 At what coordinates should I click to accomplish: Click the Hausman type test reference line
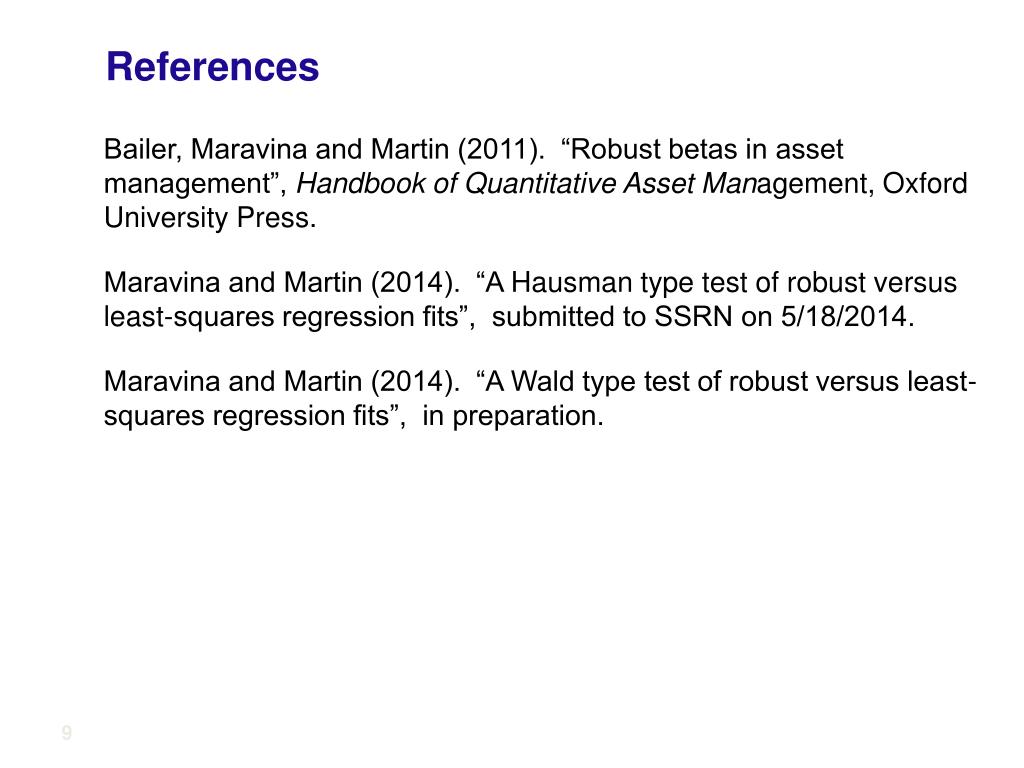530,283
